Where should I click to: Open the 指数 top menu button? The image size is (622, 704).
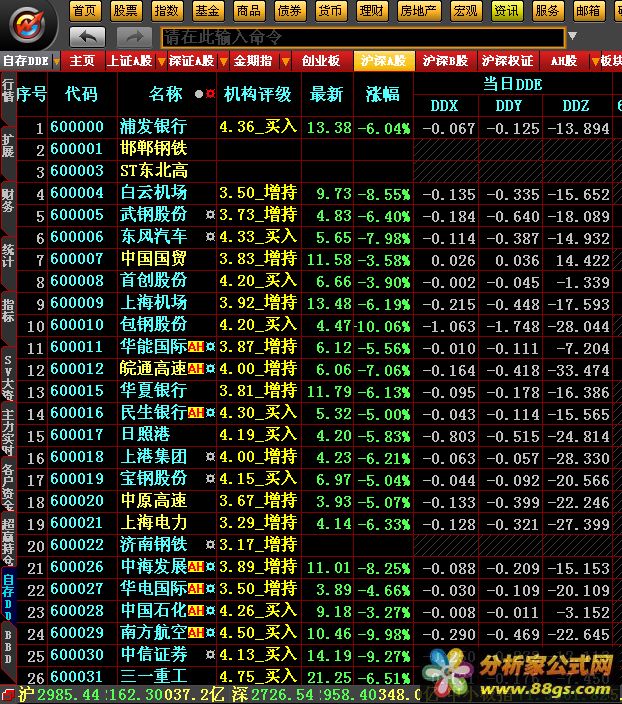[x=166, y=10]
